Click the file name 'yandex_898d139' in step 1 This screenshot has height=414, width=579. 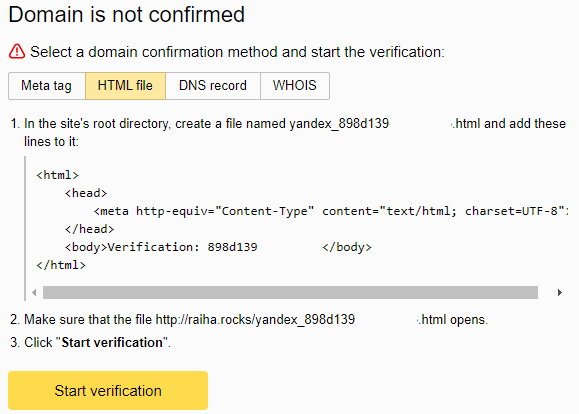[339, 123]
